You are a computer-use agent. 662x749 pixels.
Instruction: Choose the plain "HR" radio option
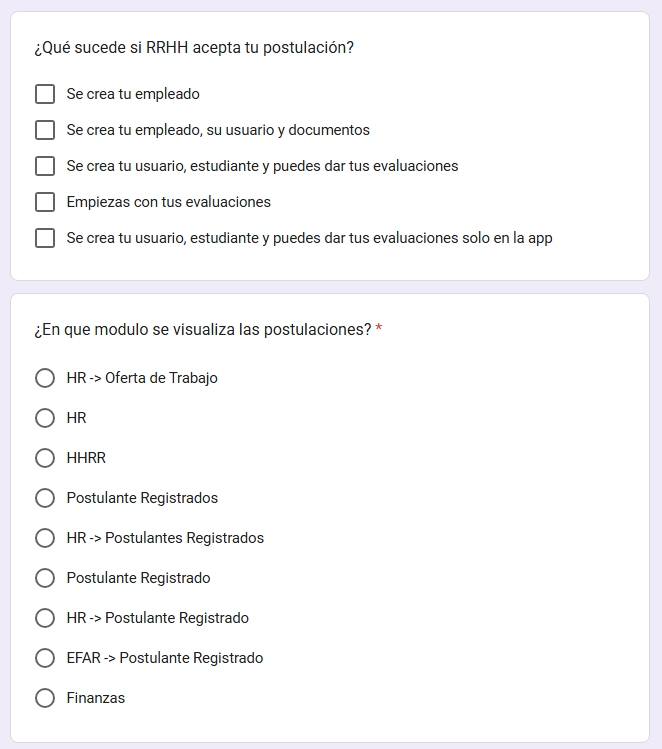coord(45,418)
